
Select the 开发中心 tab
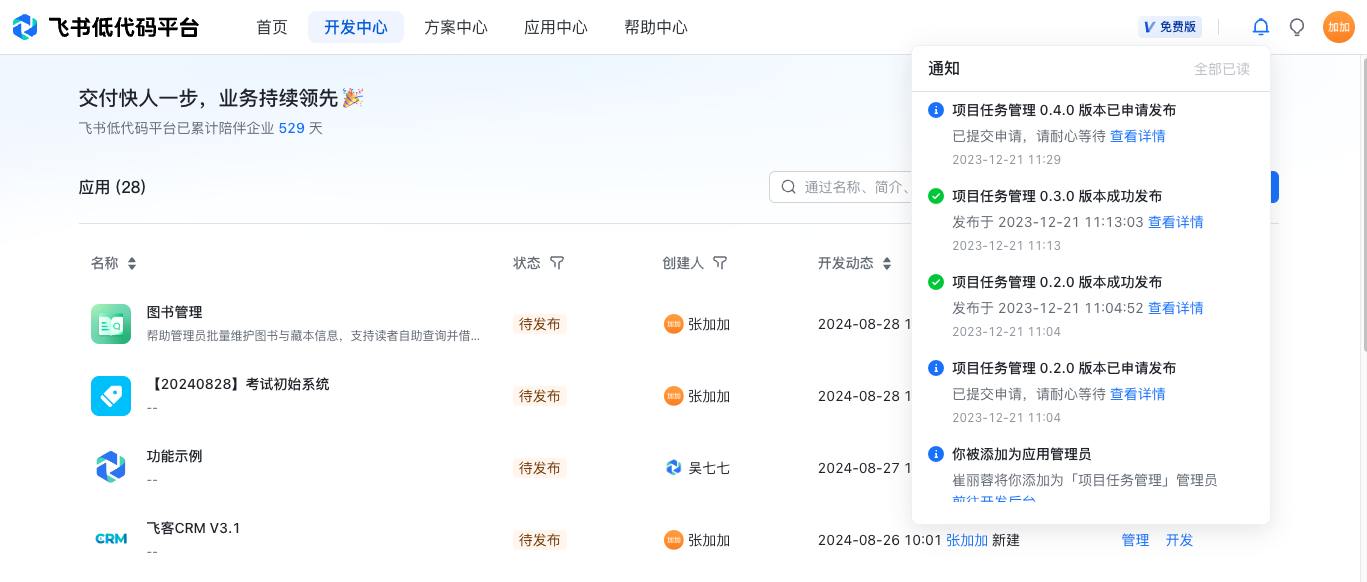(356, 27)
